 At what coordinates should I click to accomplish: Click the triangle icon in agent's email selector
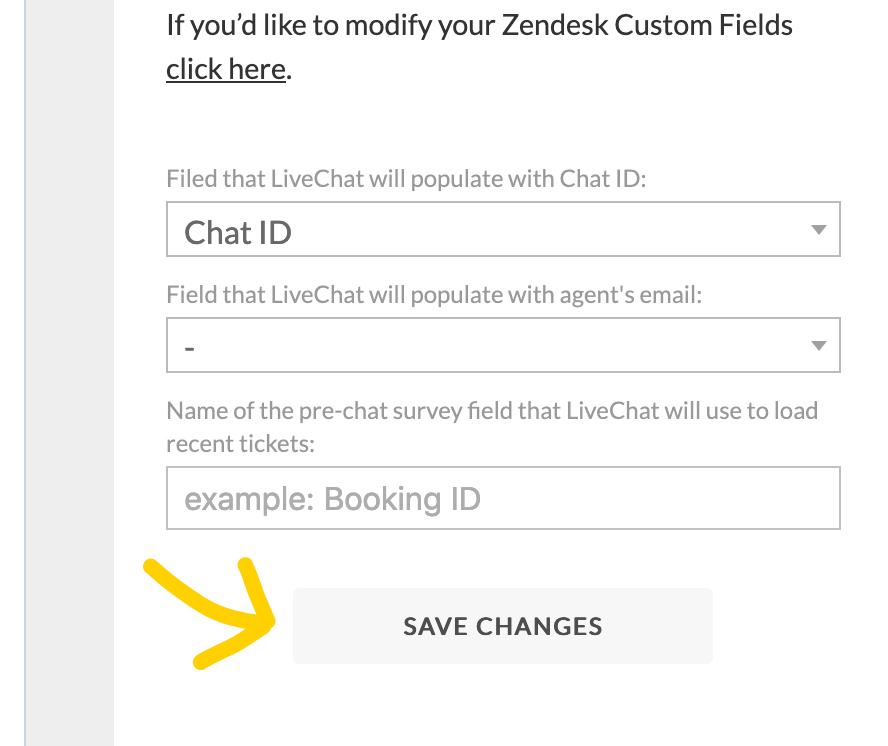(x=818, y=346)
